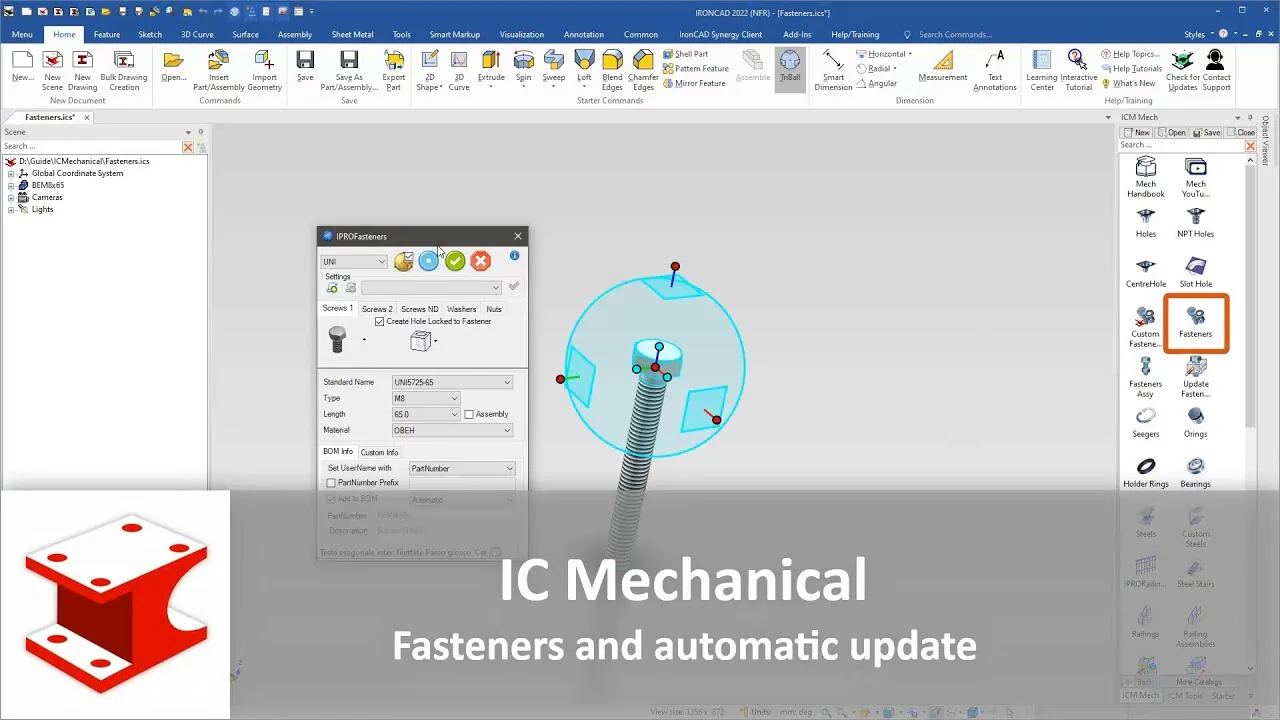Check the PartNumber Prefix checkbox

331,483
